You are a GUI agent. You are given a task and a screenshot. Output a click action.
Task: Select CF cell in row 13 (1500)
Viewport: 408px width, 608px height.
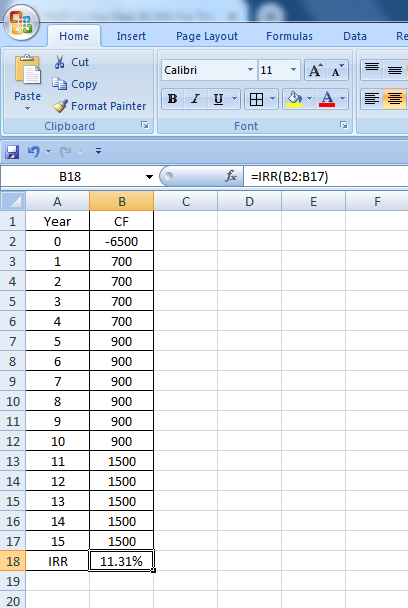pyautogui.click(x=121, y=461)
